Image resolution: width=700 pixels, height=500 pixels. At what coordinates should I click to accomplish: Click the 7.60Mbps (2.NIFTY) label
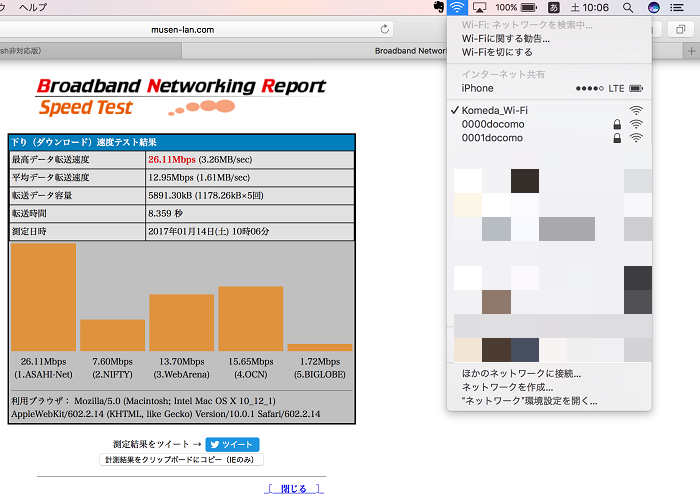pyautogui.click(x=112, y=368)
